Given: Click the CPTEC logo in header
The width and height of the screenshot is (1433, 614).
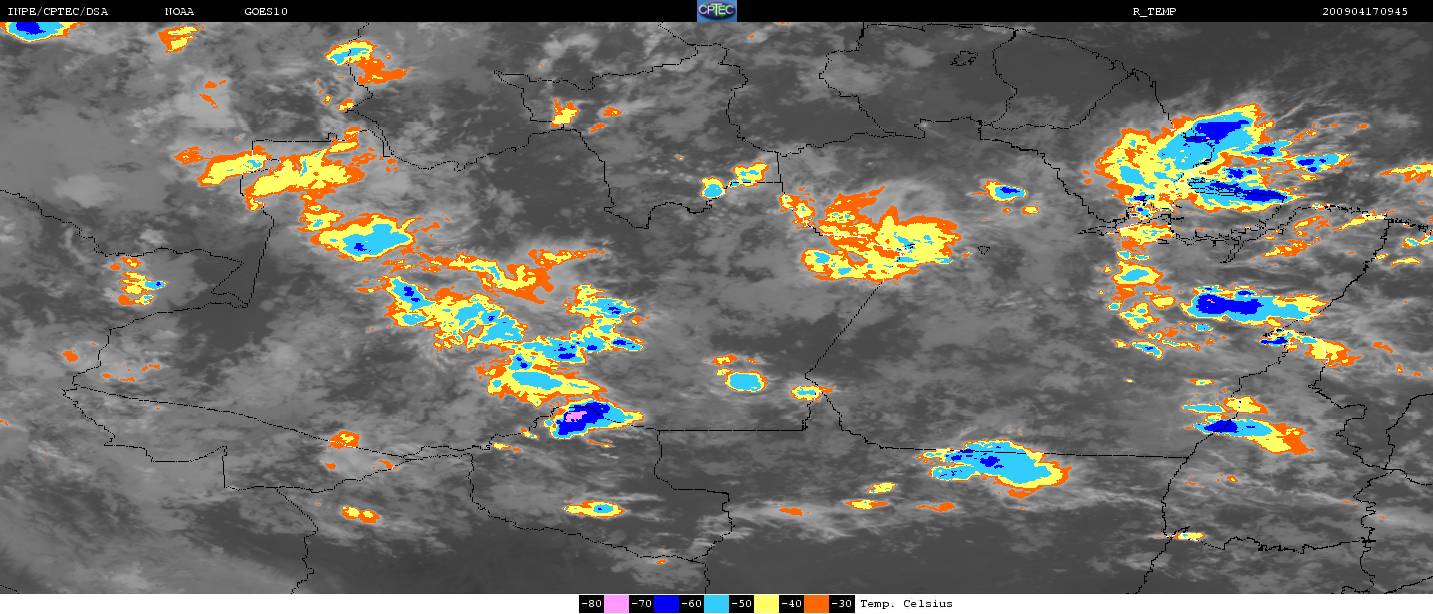Looking at the screenshot, I should [716, 11].
